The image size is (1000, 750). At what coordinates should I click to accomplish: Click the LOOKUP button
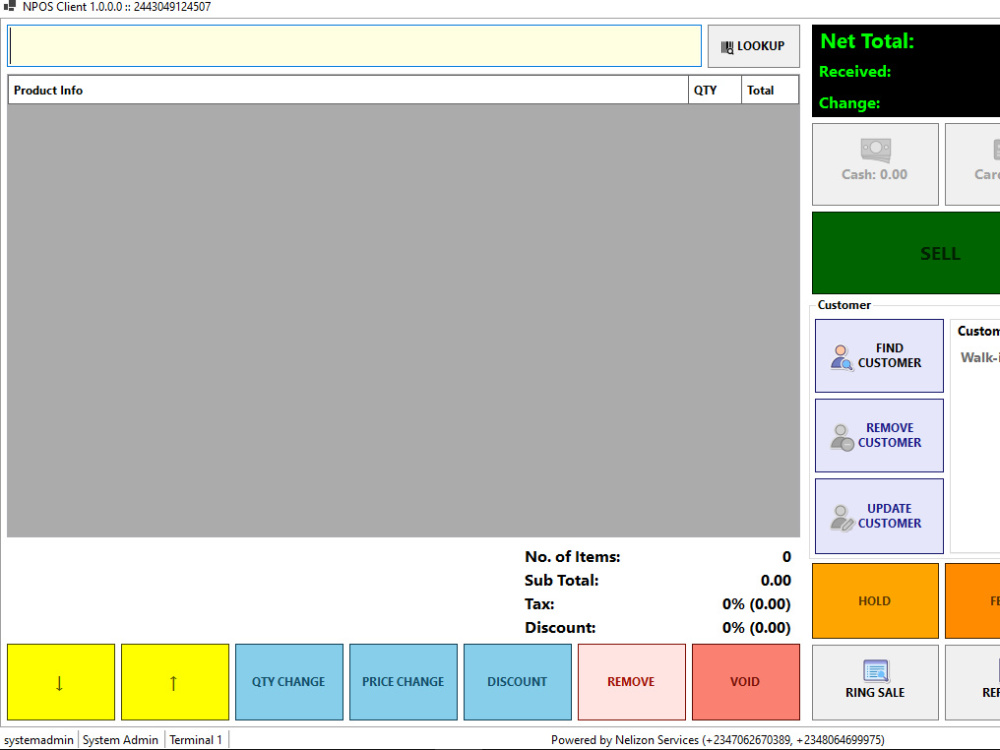(753, 46)
